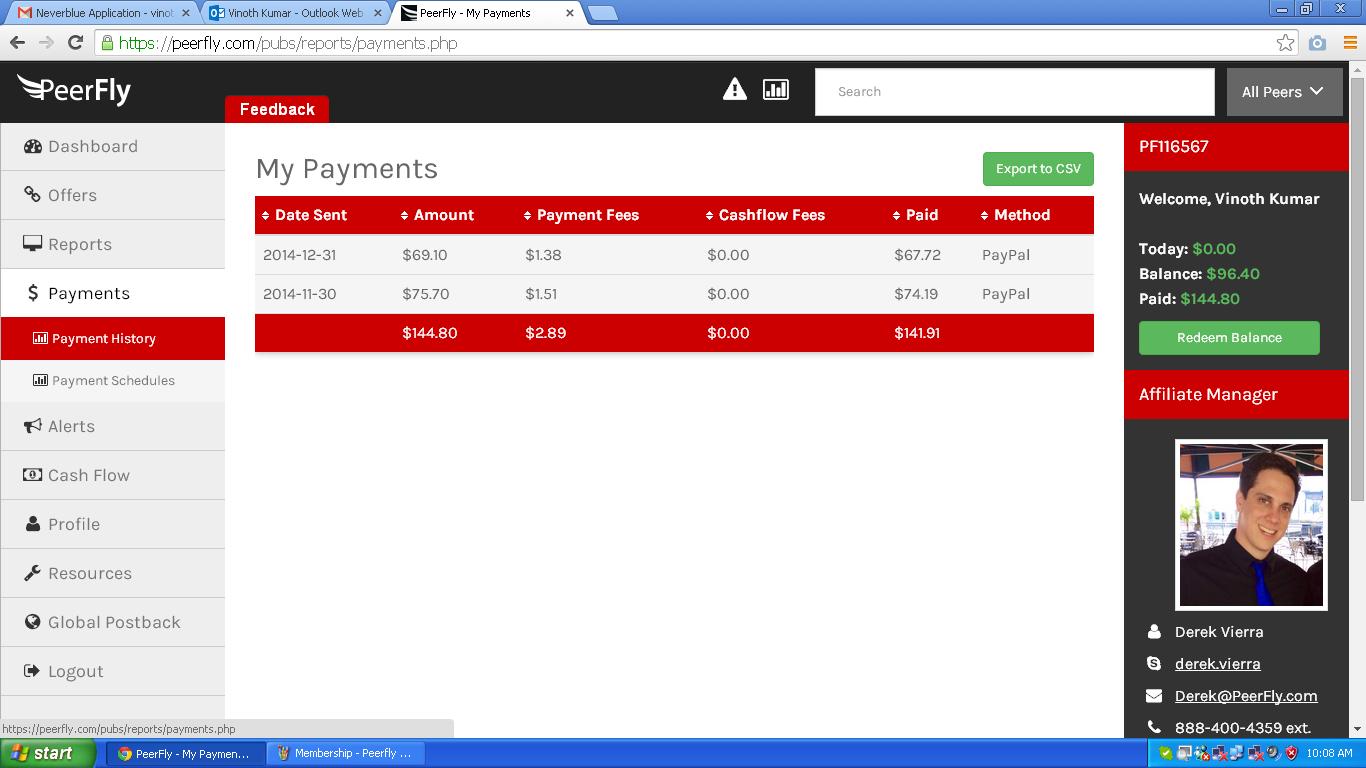This screenshot has height=768, width=1366.
Task: Go to Cash Flow menu item
Action: pyautogui.click(x=88, y=475)
